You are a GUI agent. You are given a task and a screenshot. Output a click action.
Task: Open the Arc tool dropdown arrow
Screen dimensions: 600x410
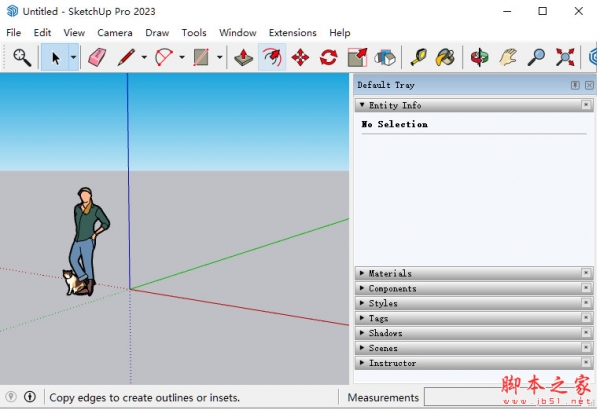tap(182, 57)
